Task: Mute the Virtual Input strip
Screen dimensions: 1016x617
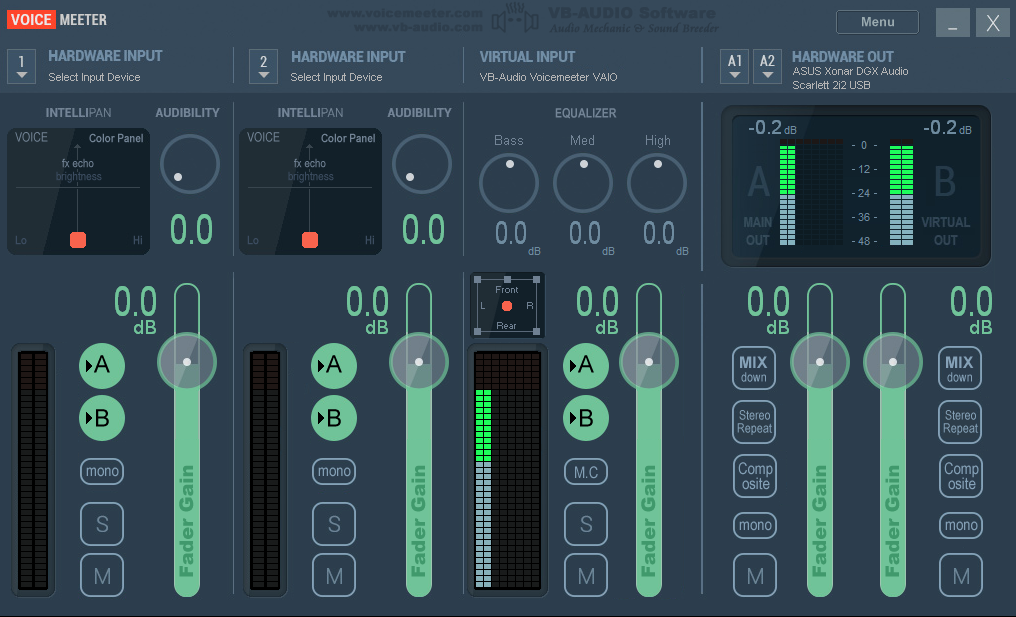Action: [586, 576]
